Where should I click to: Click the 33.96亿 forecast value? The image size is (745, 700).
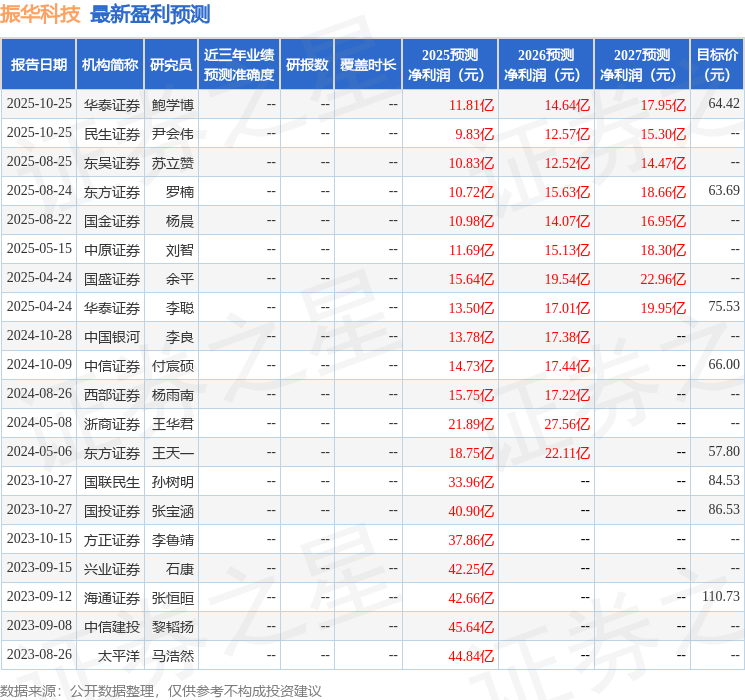pyautogui.click(x=471, y=482)
